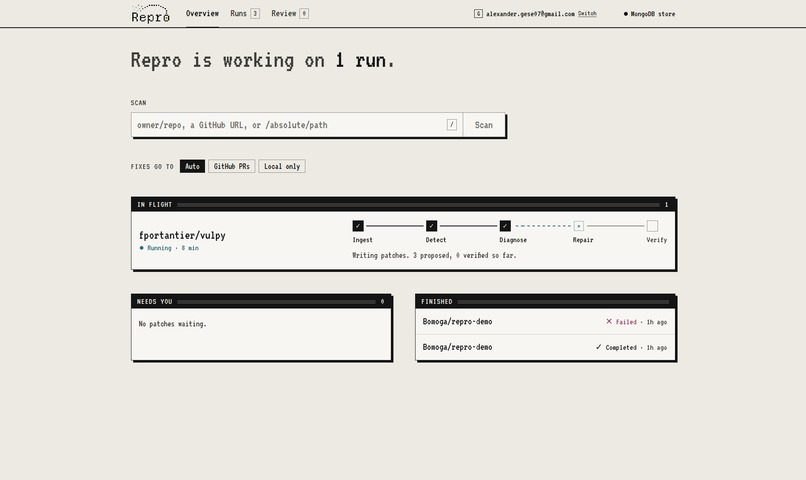This screenshot has width=806, height=480.
Task: Click the account email address
Action: click(530, 14)
